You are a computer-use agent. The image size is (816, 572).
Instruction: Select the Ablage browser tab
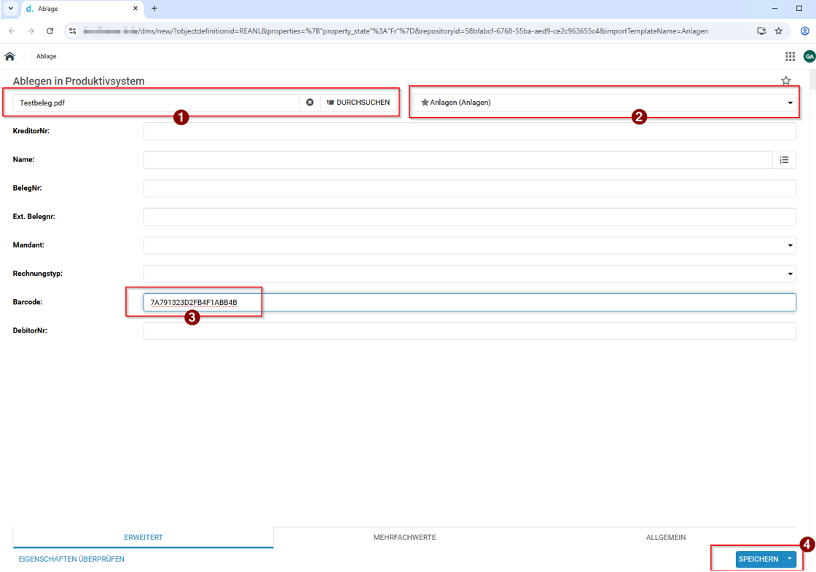click(82, 9)
